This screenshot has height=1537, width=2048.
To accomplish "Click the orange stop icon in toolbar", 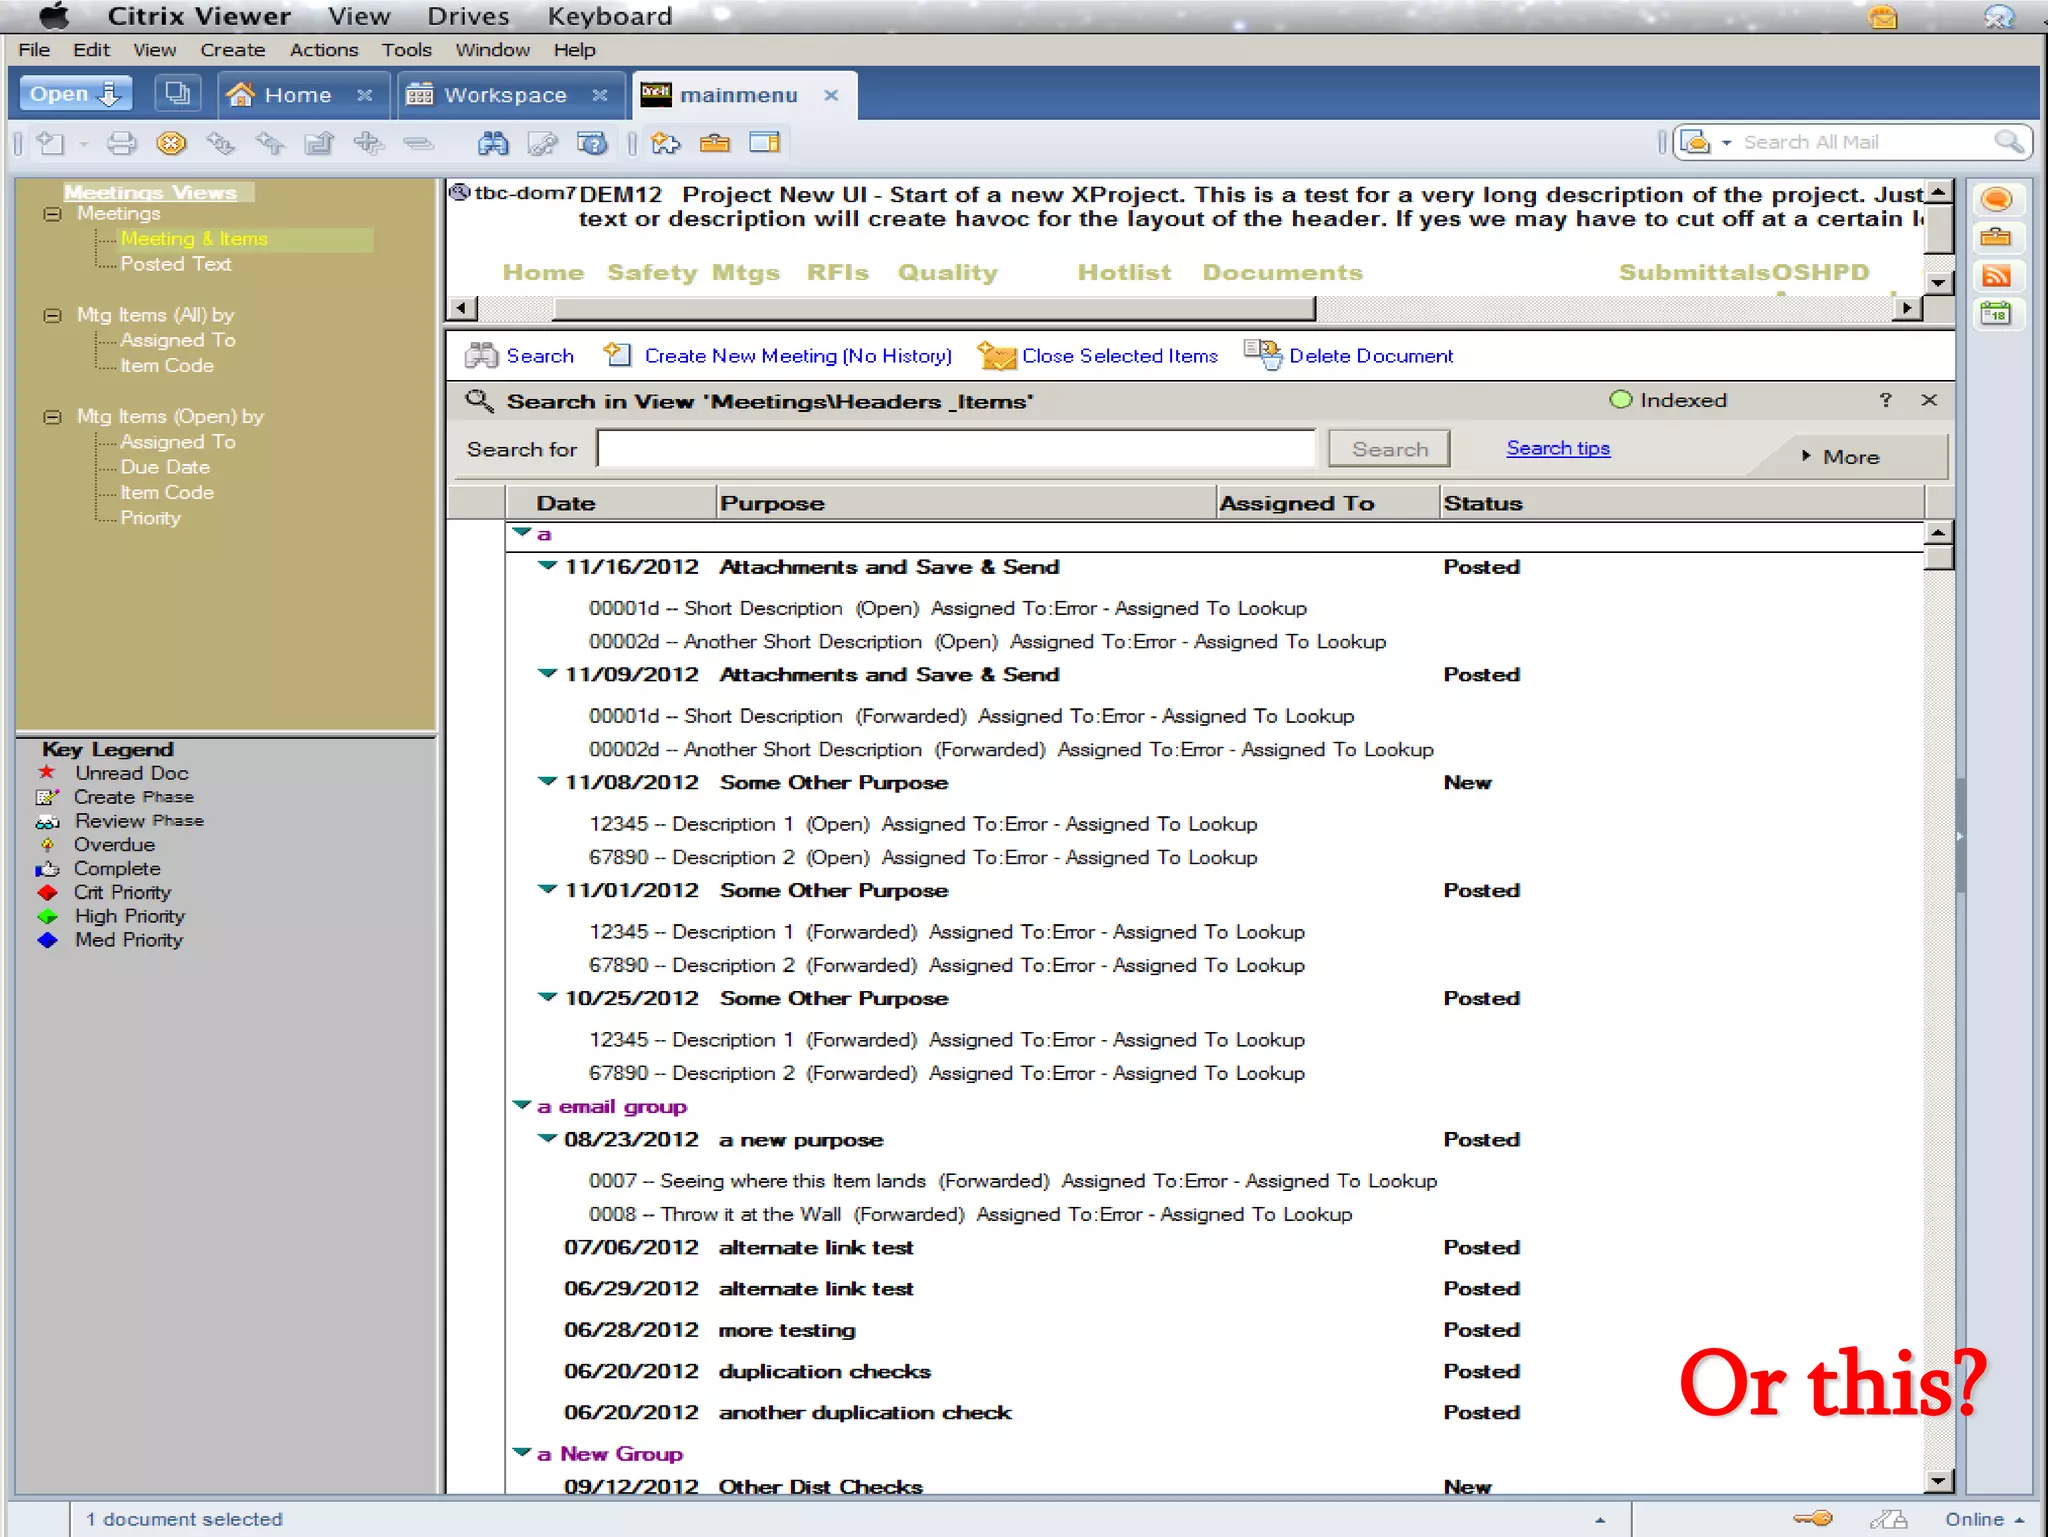I will click(171, 143).
